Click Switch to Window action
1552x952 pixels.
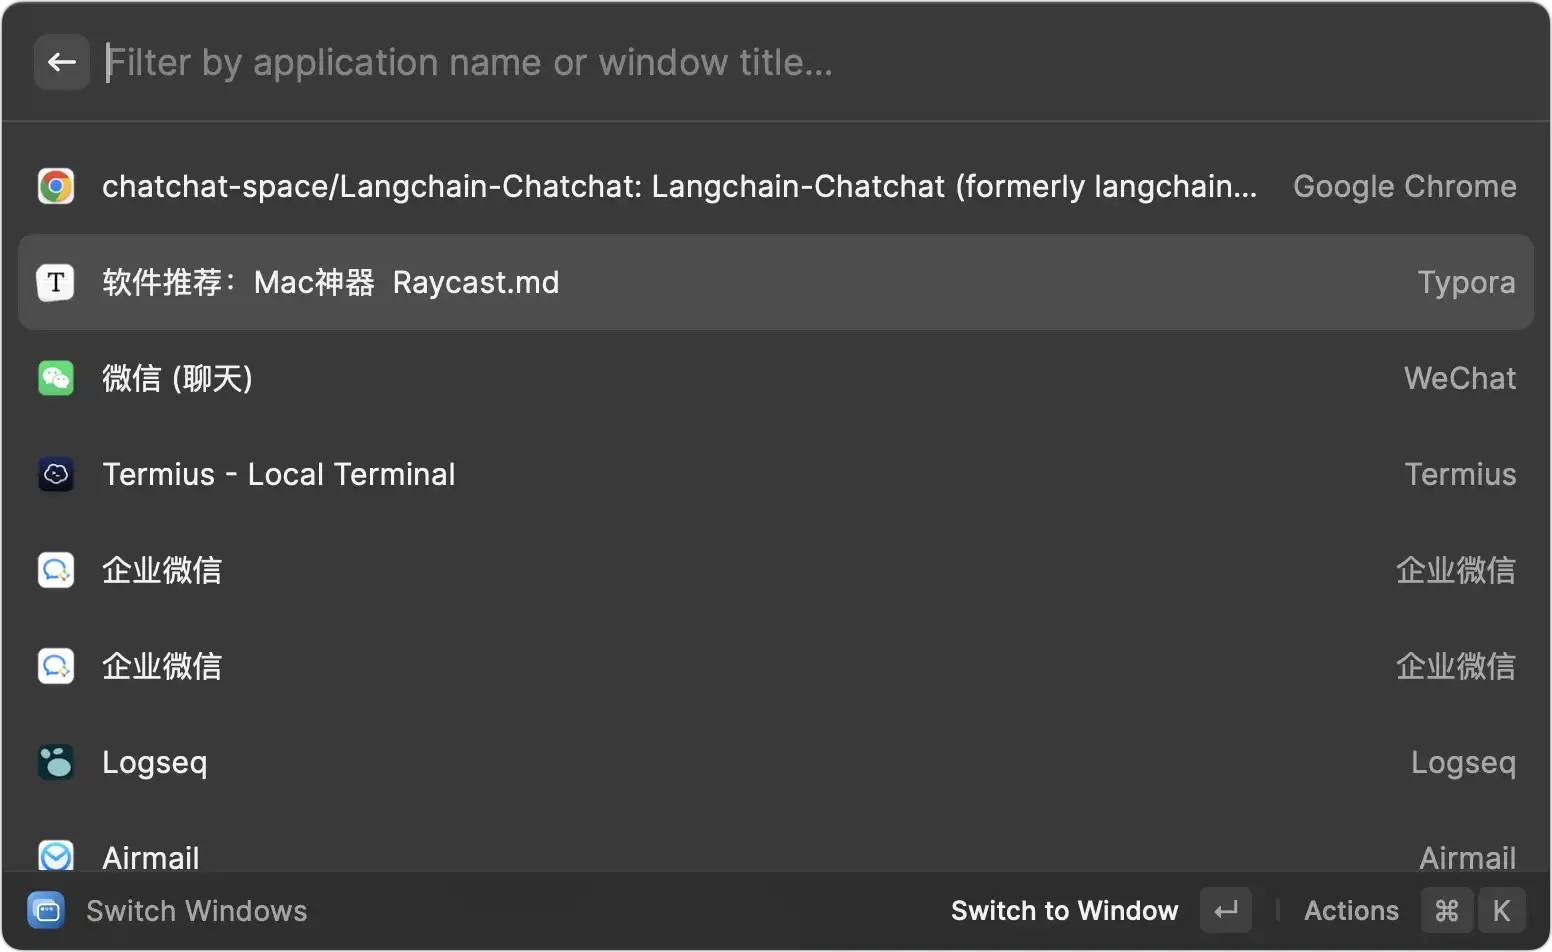(1065, 911)
